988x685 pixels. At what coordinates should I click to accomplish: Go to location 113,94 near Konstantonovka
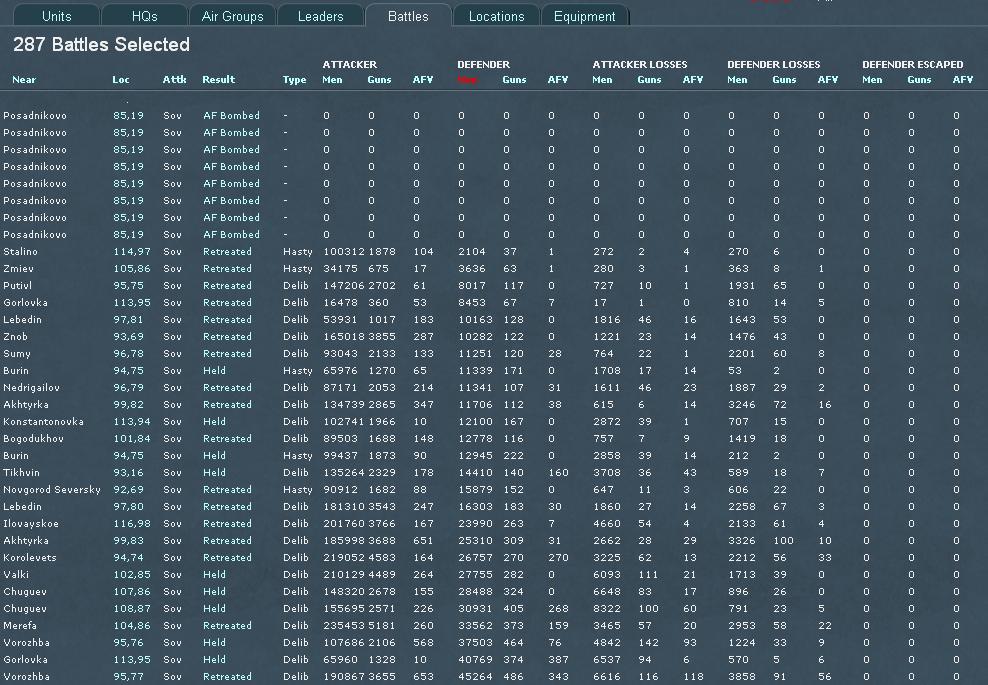132,422
